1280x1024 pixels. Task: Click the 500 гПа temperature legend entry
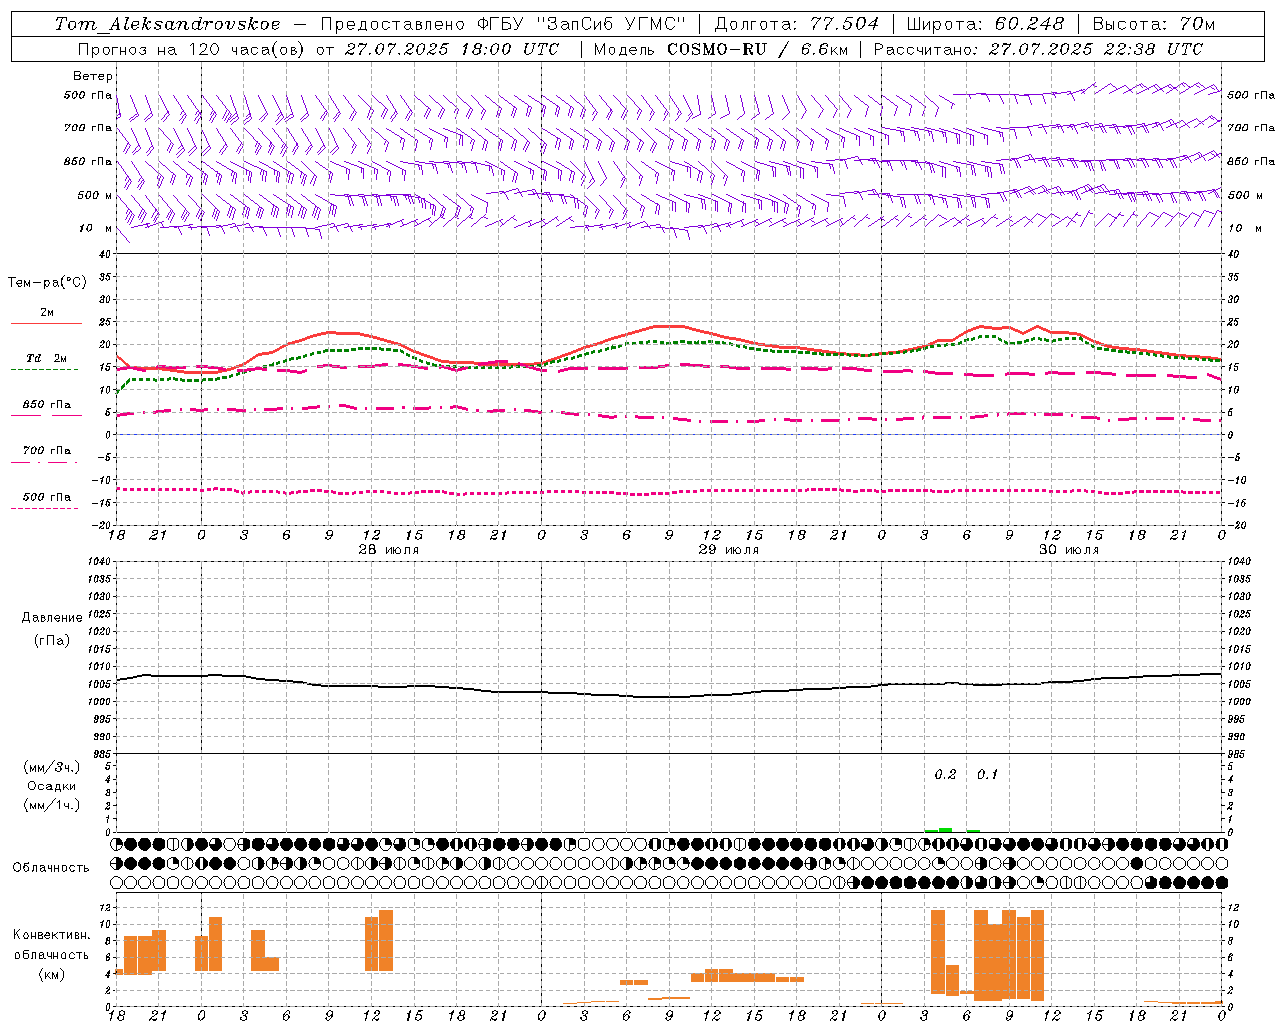click(47, 497)
